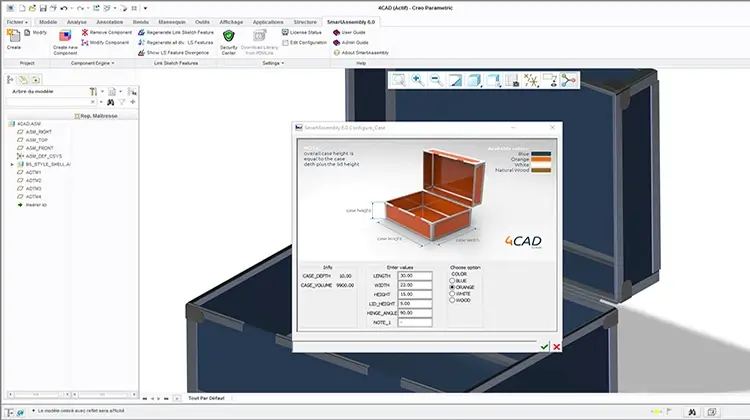Confirm dialog with green checkmark
This screenshot has height=420, width=750.
[544, 345]
